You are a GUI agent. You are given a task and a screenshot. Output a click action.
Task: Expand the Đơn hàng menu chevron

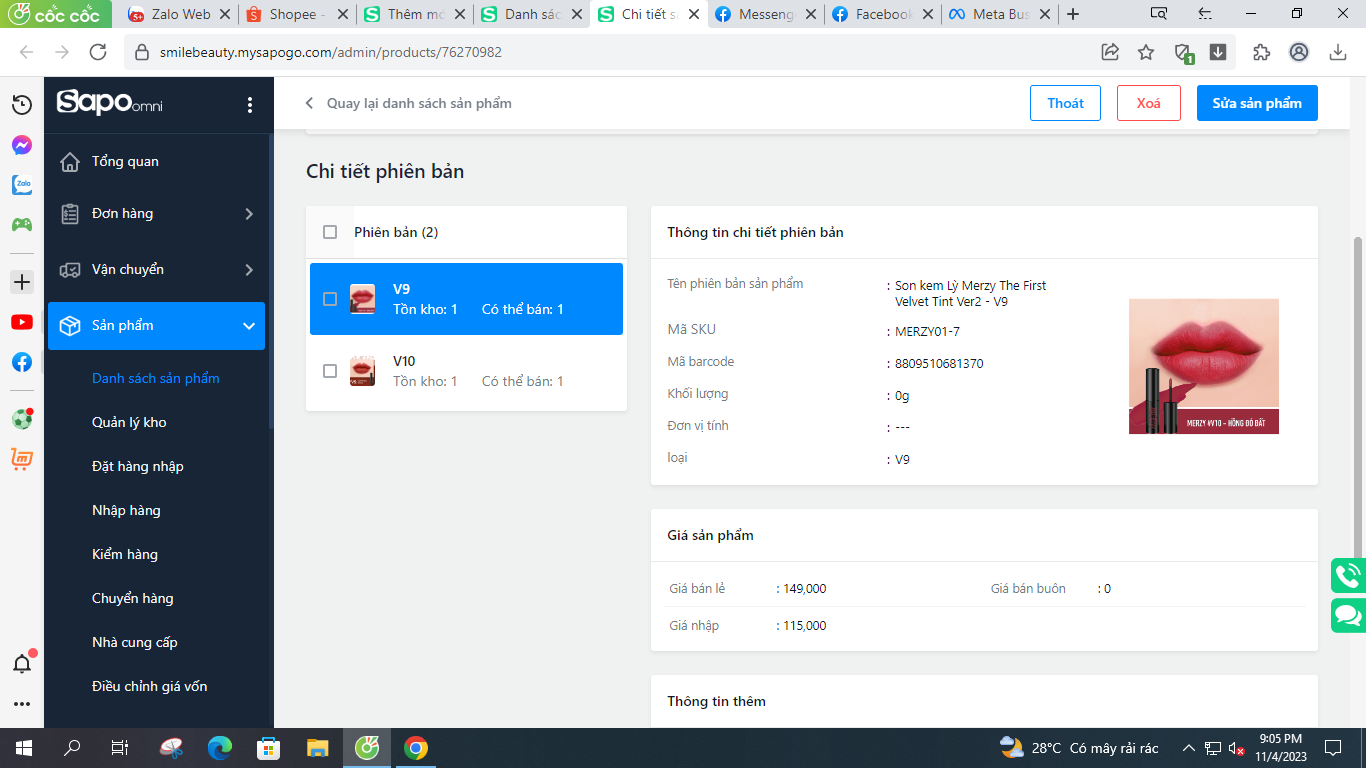(249, 214)
